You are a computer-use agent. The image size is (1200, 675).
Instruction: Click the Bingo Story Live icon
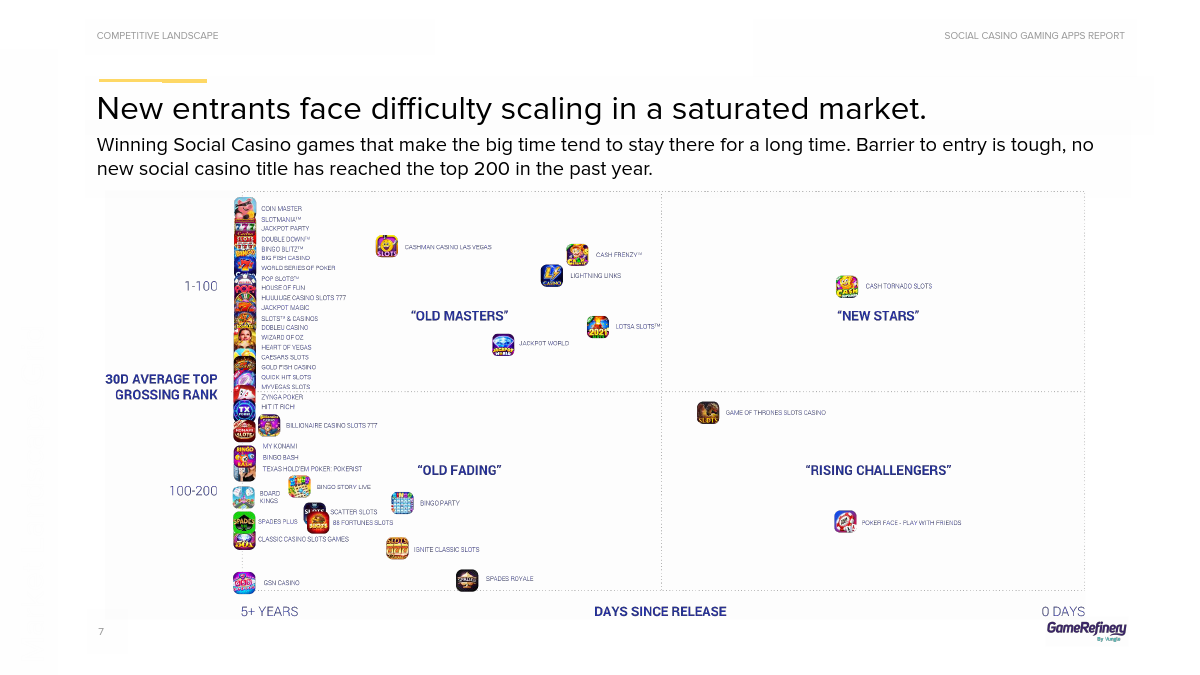(299, 487)
